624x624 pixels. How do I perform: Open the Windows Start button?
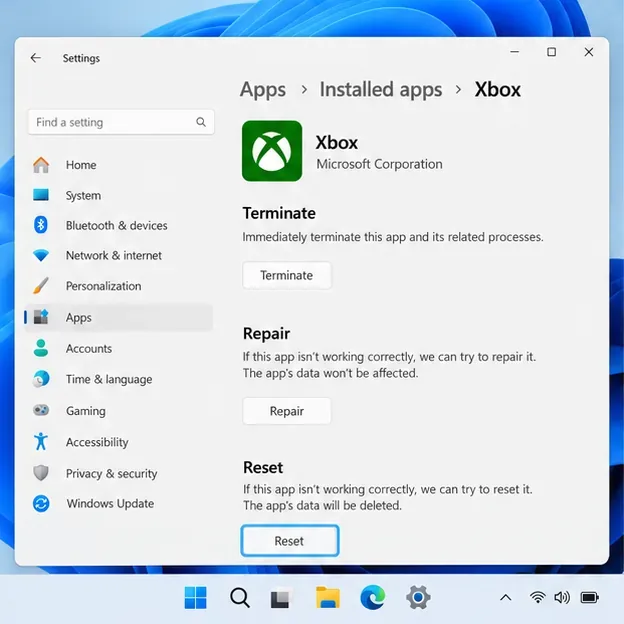click(x=195, y=597)
